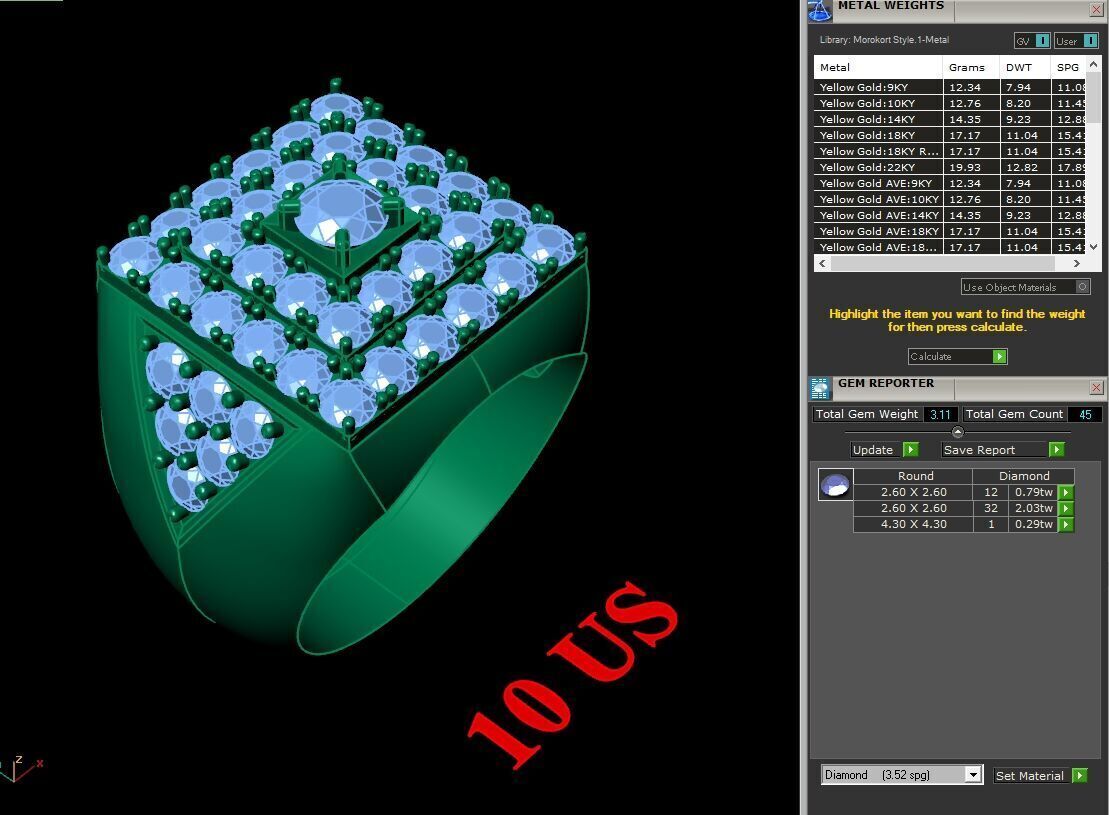Collapse gem reporter using the round divider arrow
Screen dimensions: 1109x815
pyautogui.click(x=958, y=432)
